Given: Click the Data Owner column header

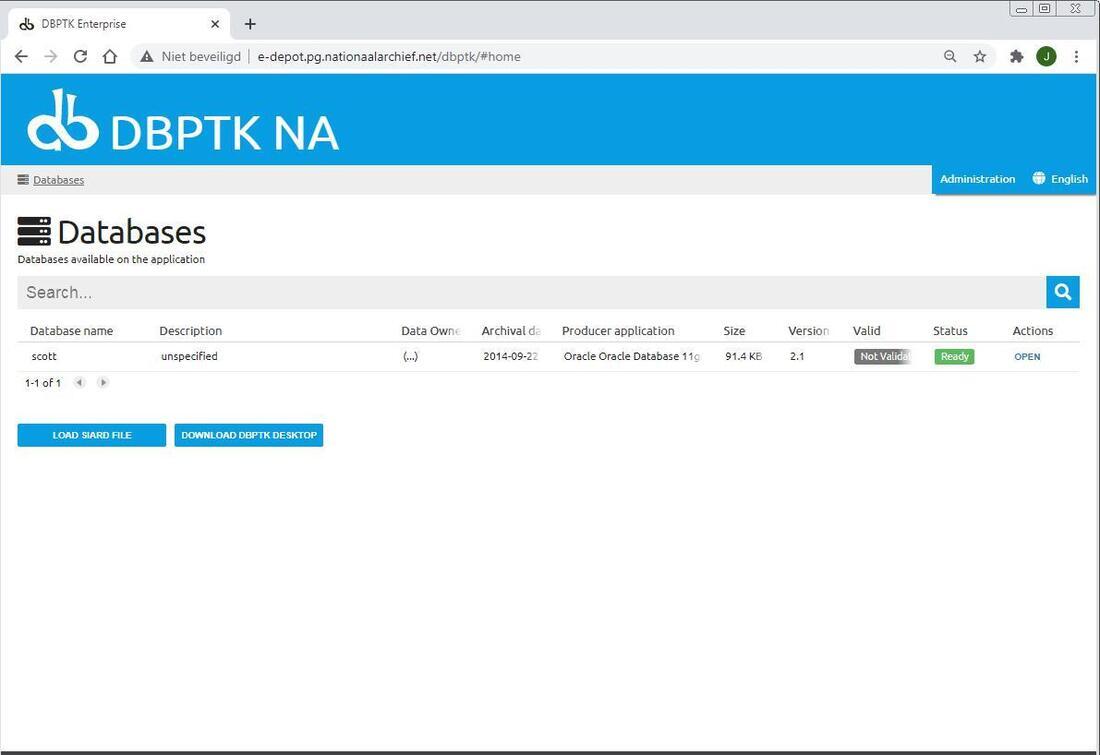Looking at the screenshot, I should tap(431, 330).
